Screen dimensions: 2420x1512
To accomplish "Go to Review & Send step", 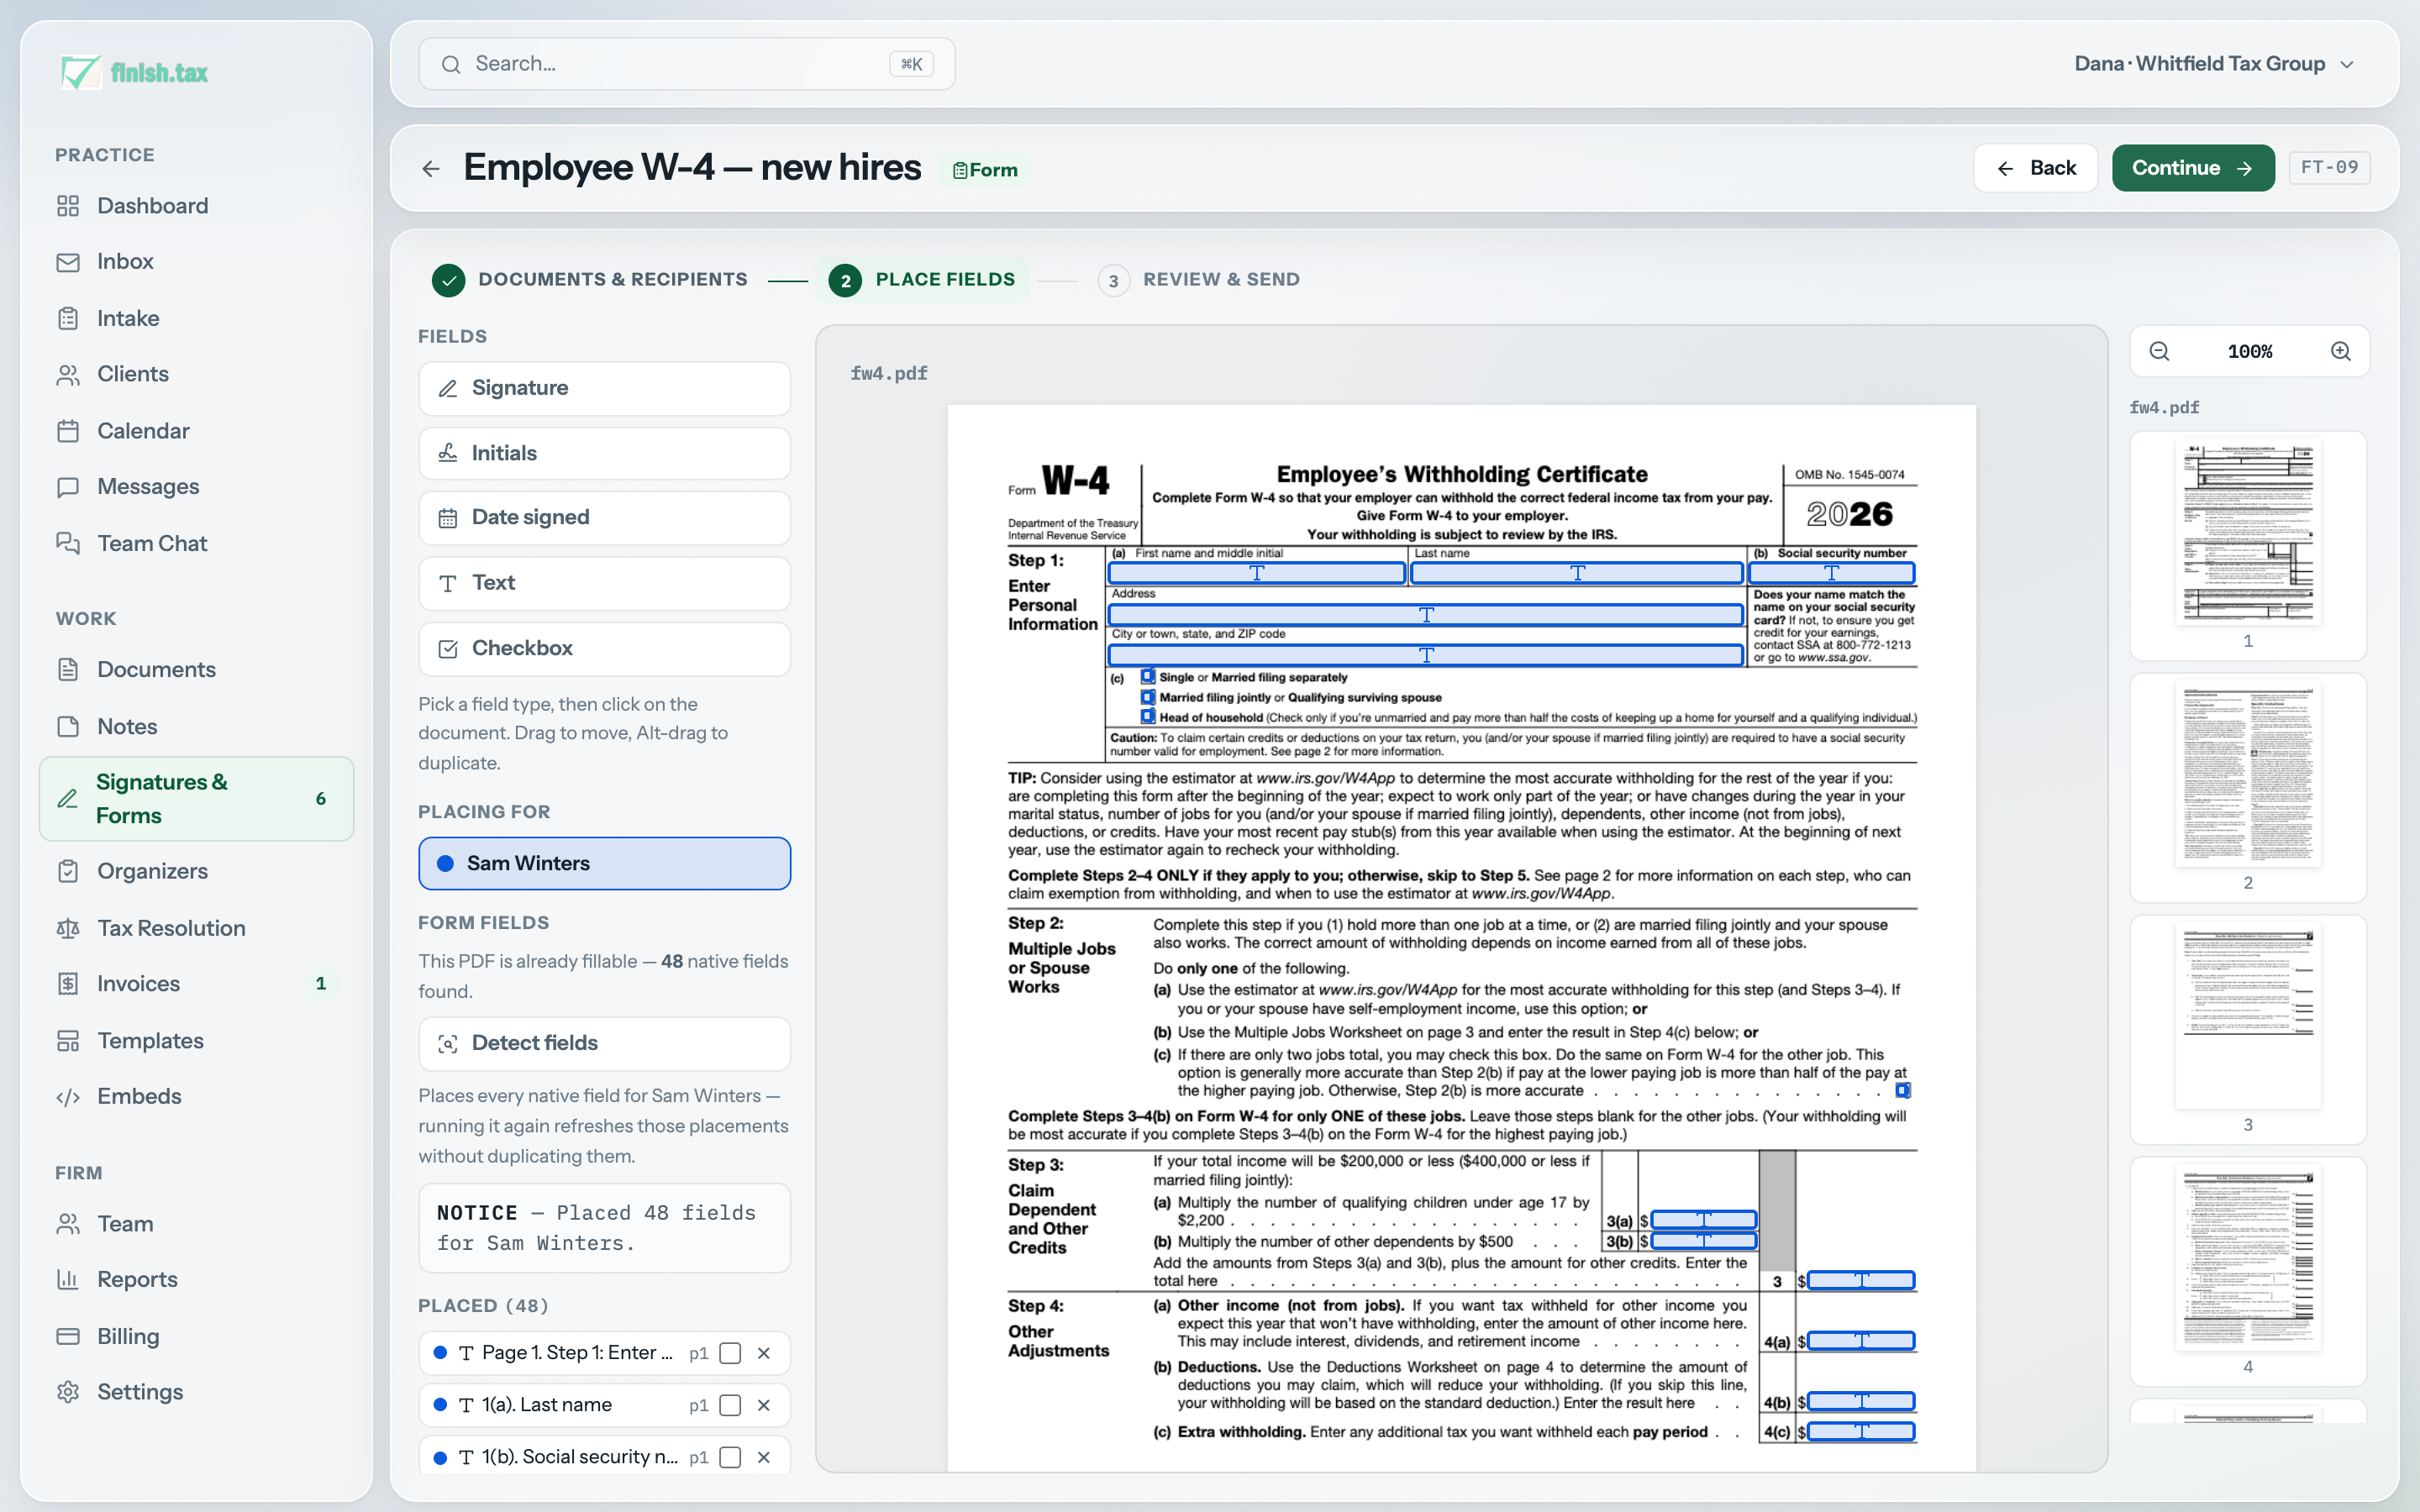I will 1199,280.
